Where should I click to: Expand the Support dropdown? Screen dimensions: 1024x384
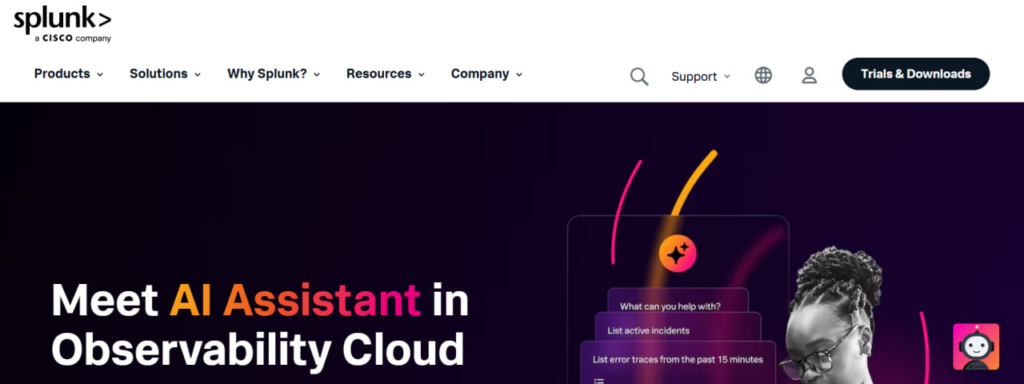(x=701, y=76)
